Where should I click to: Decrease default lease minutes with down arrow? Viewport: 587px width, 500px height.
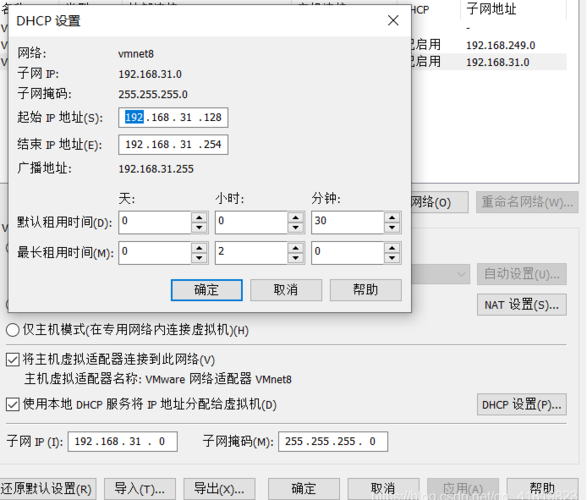click(392, 228)
